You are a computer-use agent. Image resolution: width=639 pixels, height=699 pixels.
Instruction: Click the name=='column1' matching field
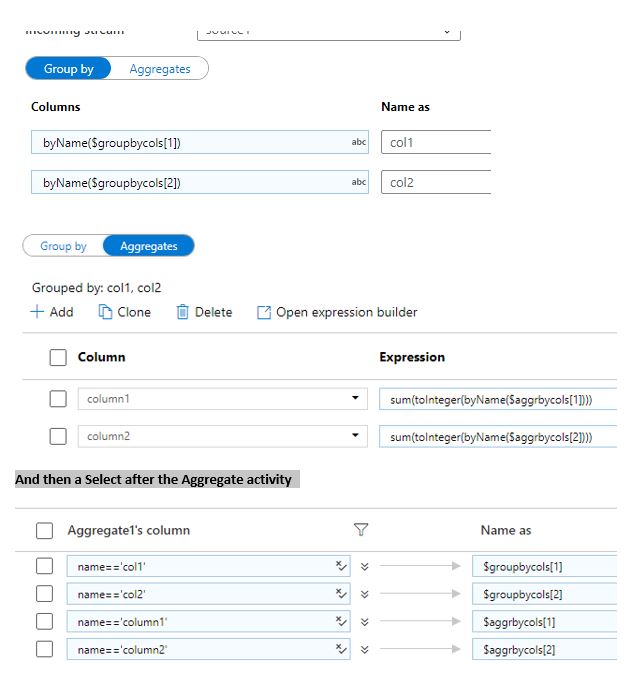(x=208, y=621)
